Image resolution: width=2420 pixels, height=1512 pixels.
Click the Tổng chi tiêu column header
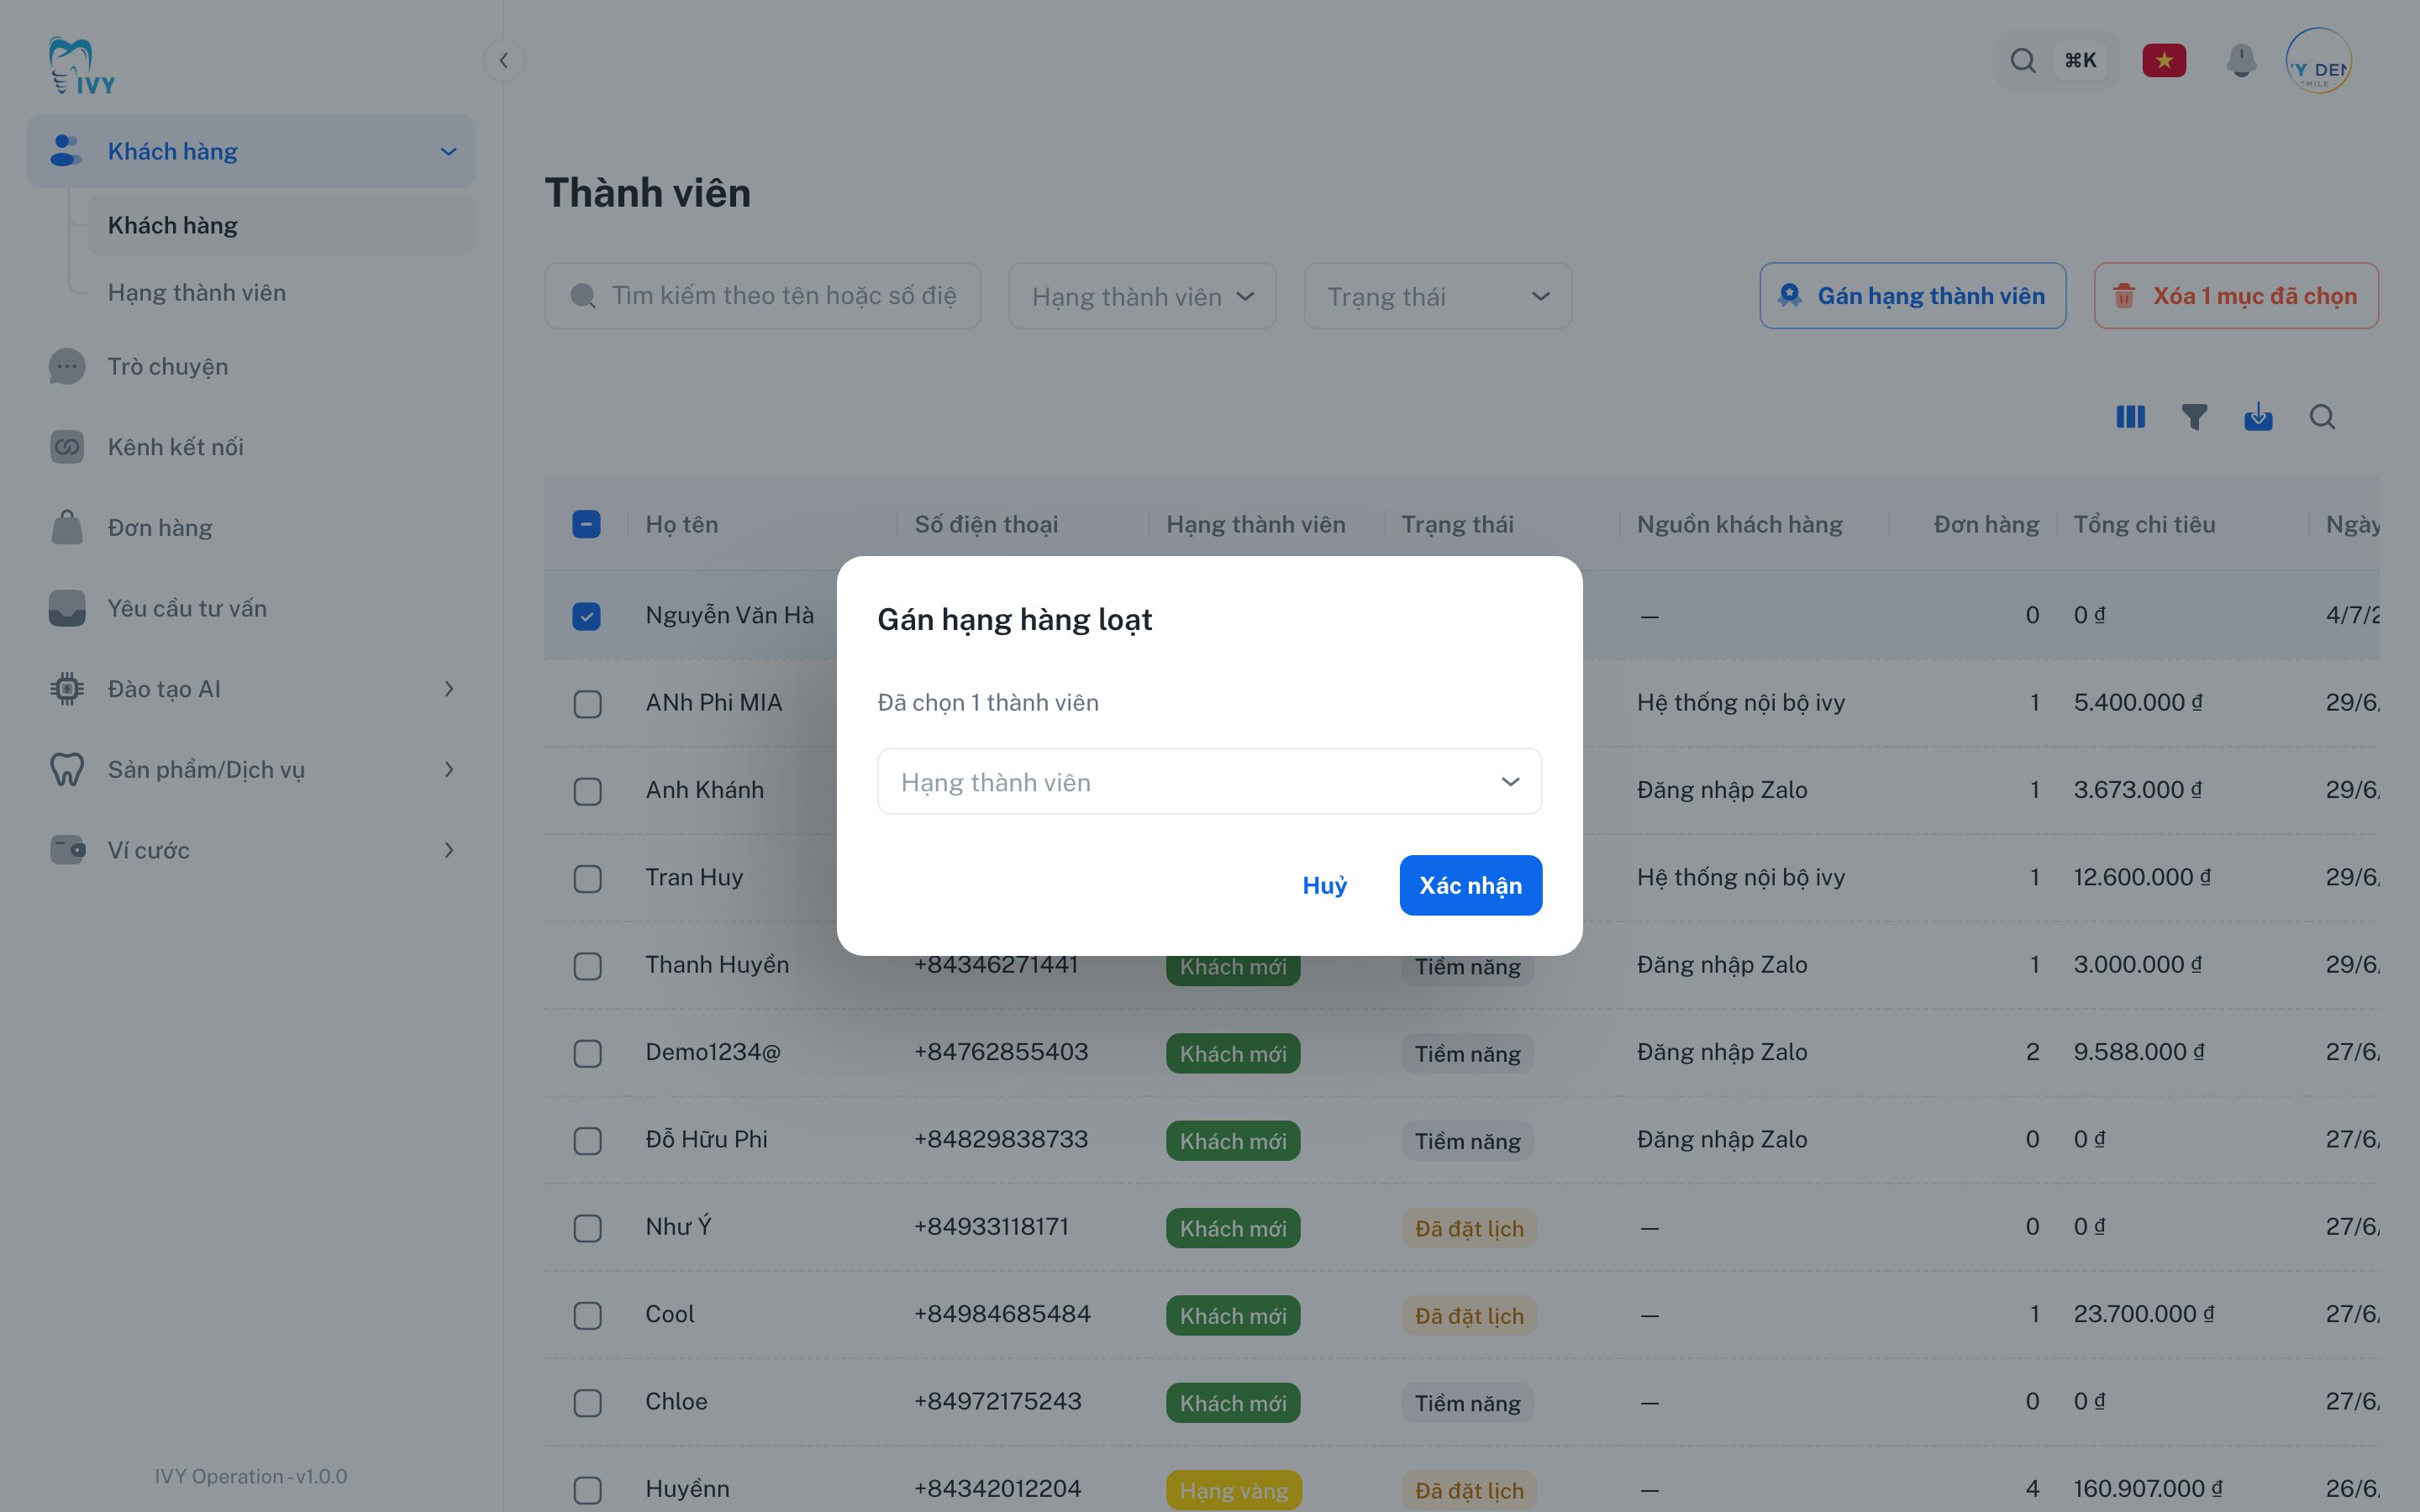pos(2144,524)
